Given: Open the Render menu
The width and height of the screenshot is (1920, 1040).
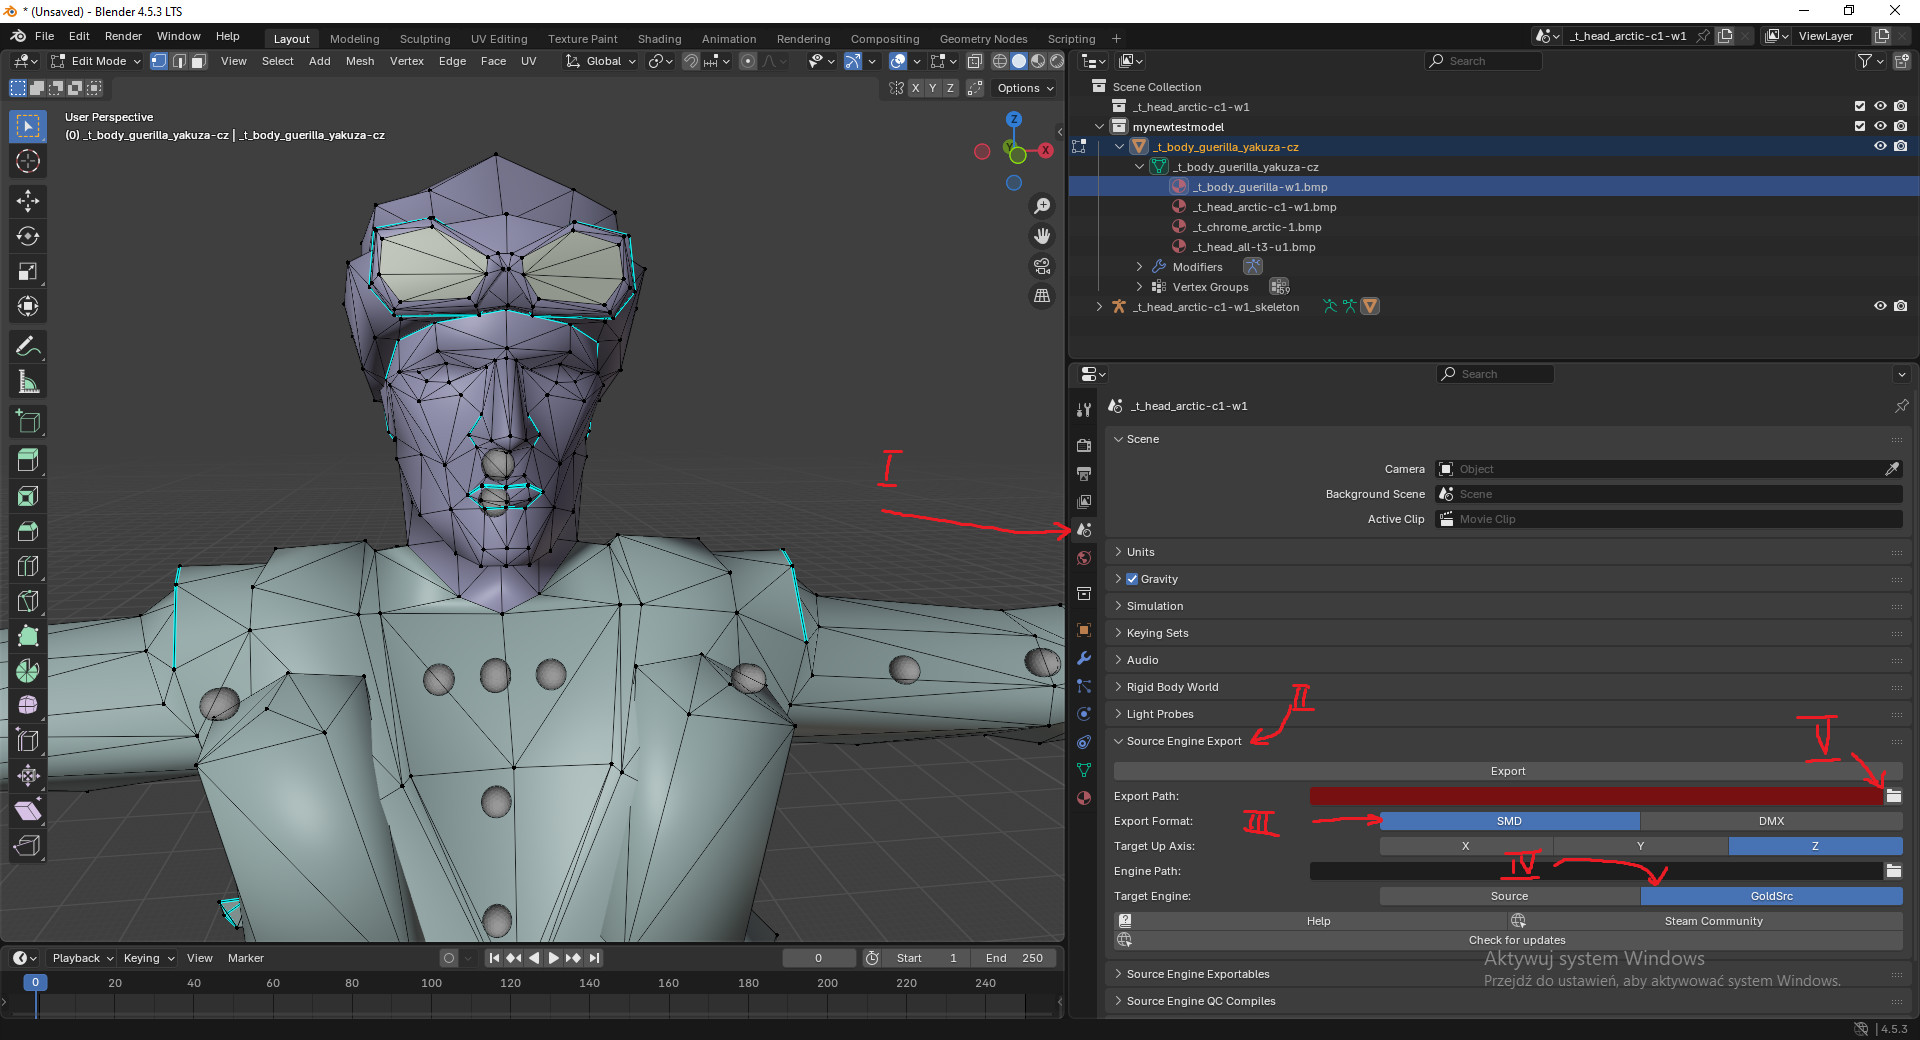Looking at the screenshot, I should 123,36.
